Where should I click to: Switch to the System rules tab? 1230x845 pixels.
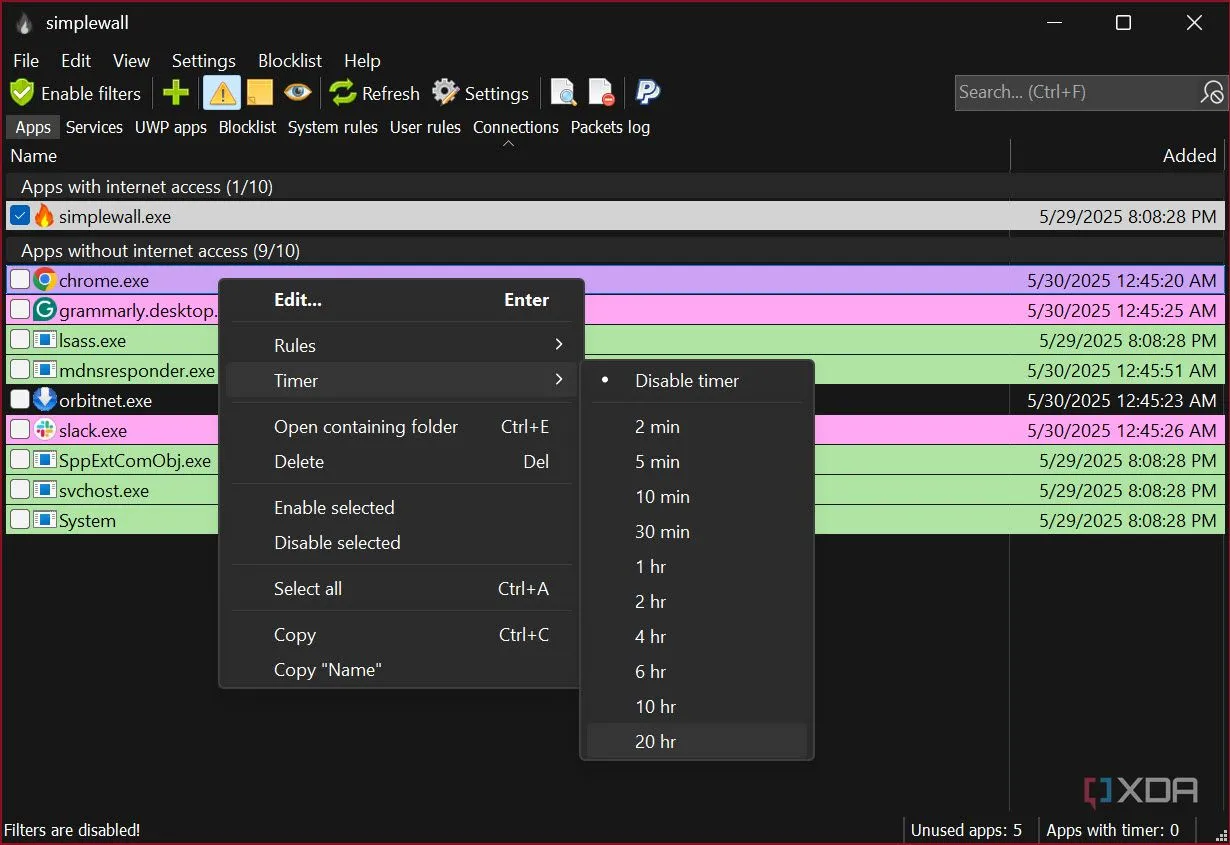(333, 127)
